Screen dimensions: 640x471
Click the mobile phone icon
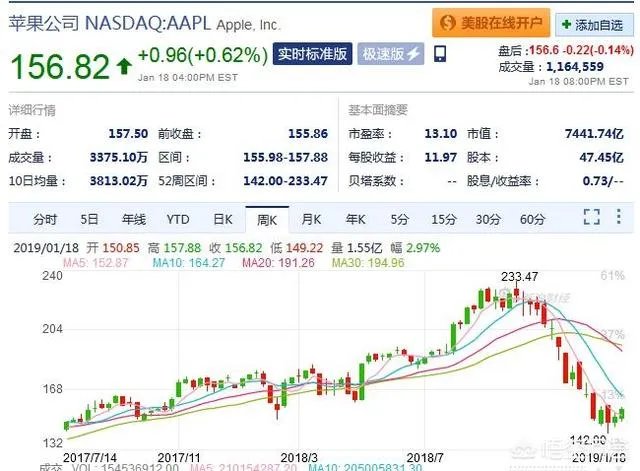440,54
